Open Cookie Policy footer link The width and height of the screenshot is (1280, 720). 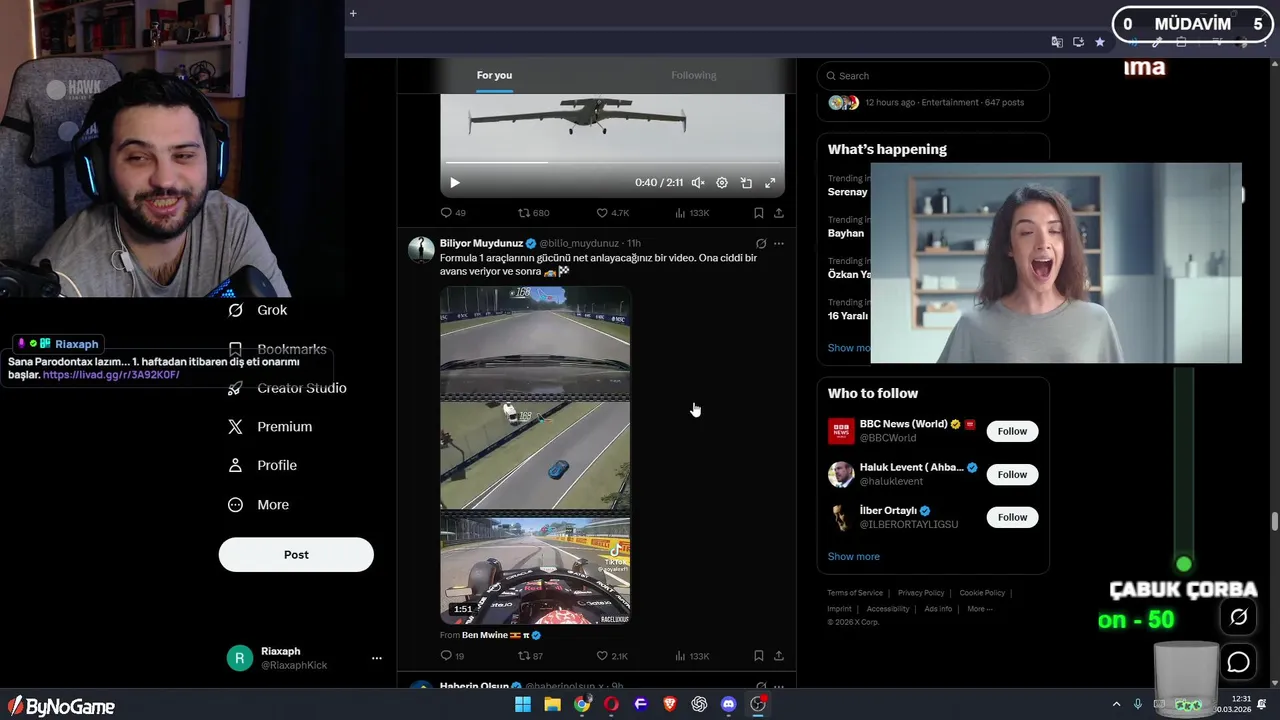[x=982, y=593]
